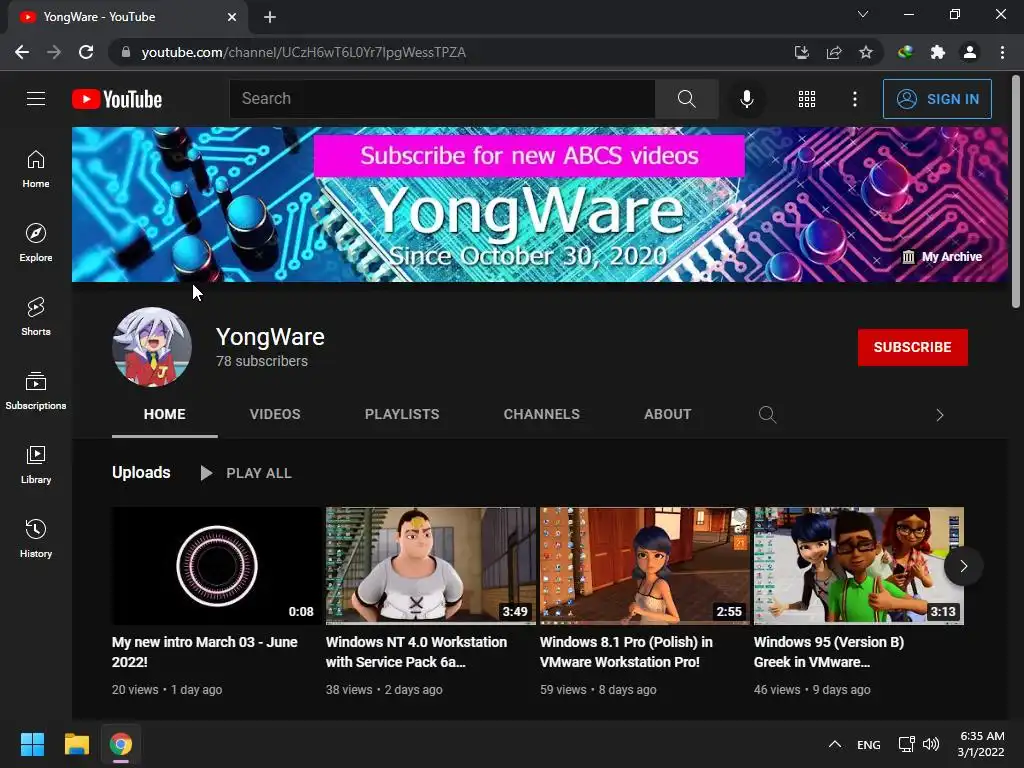Switch to the HOME channel tab
1024x768 pixels.
(165, 415)
